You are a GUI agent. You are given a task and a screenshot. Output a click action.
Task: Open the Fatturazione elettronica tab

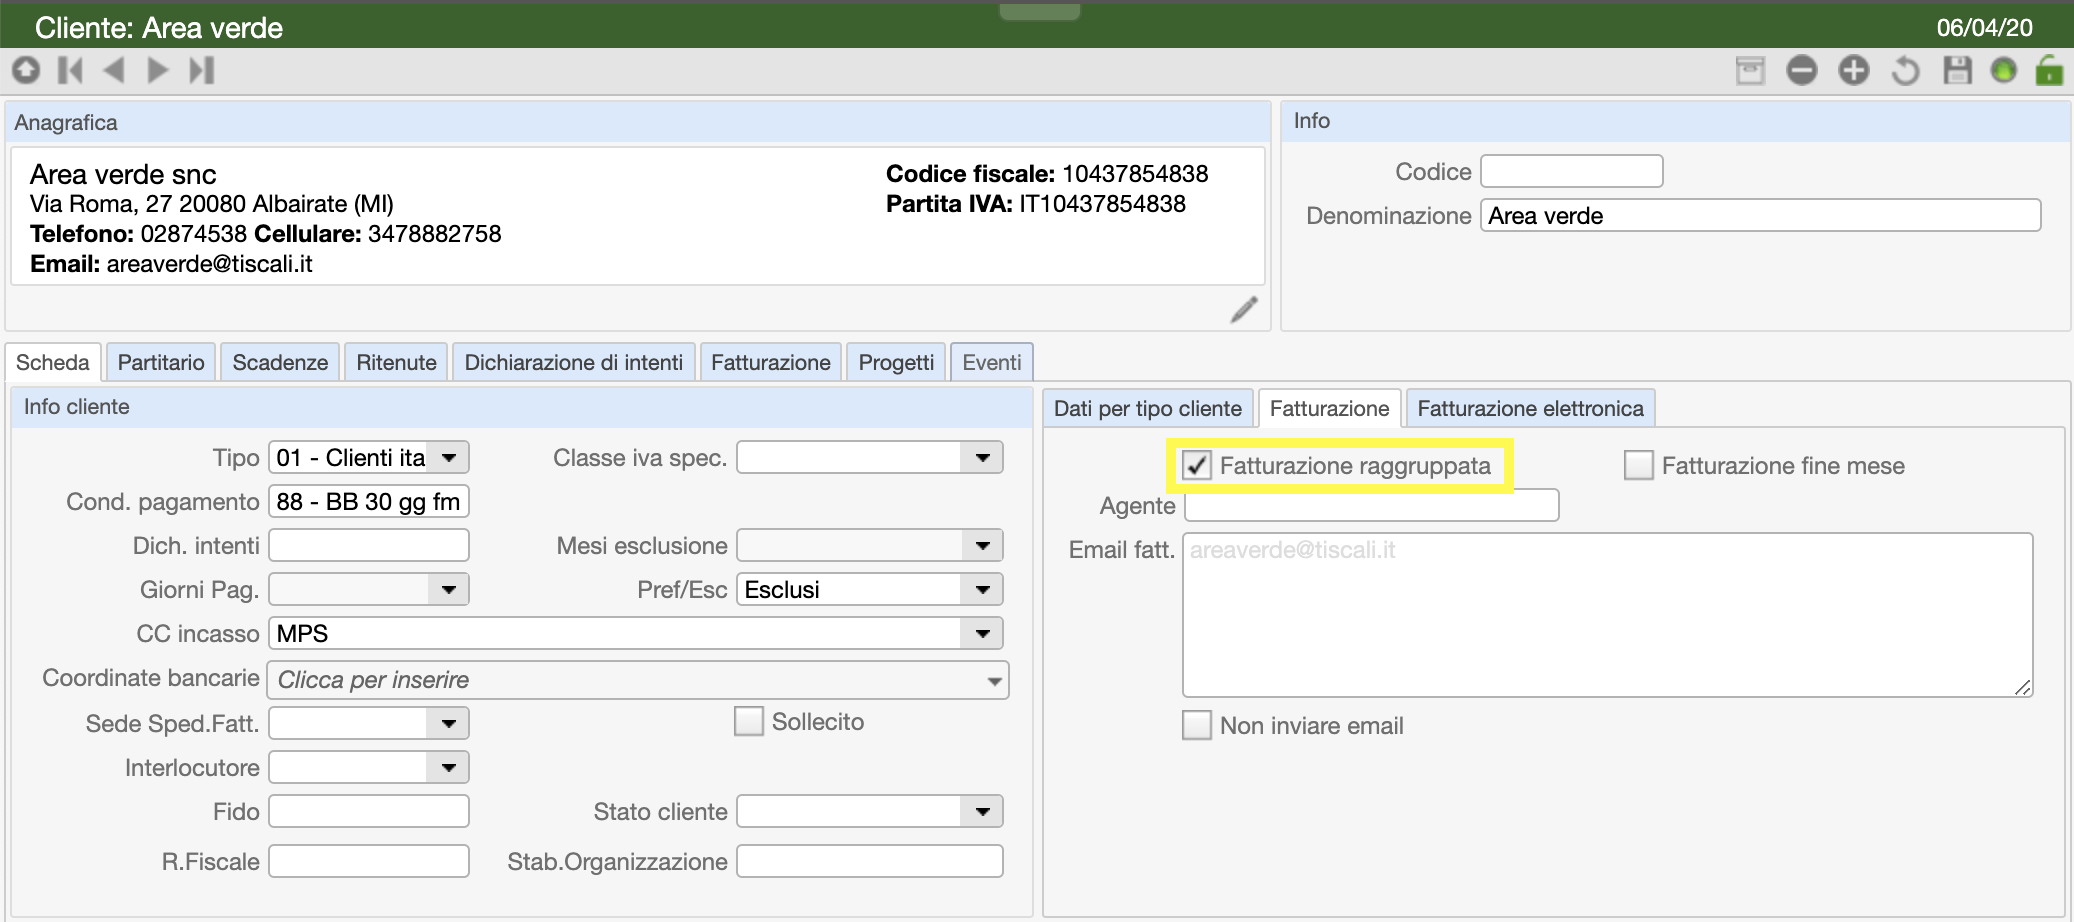1530,409
